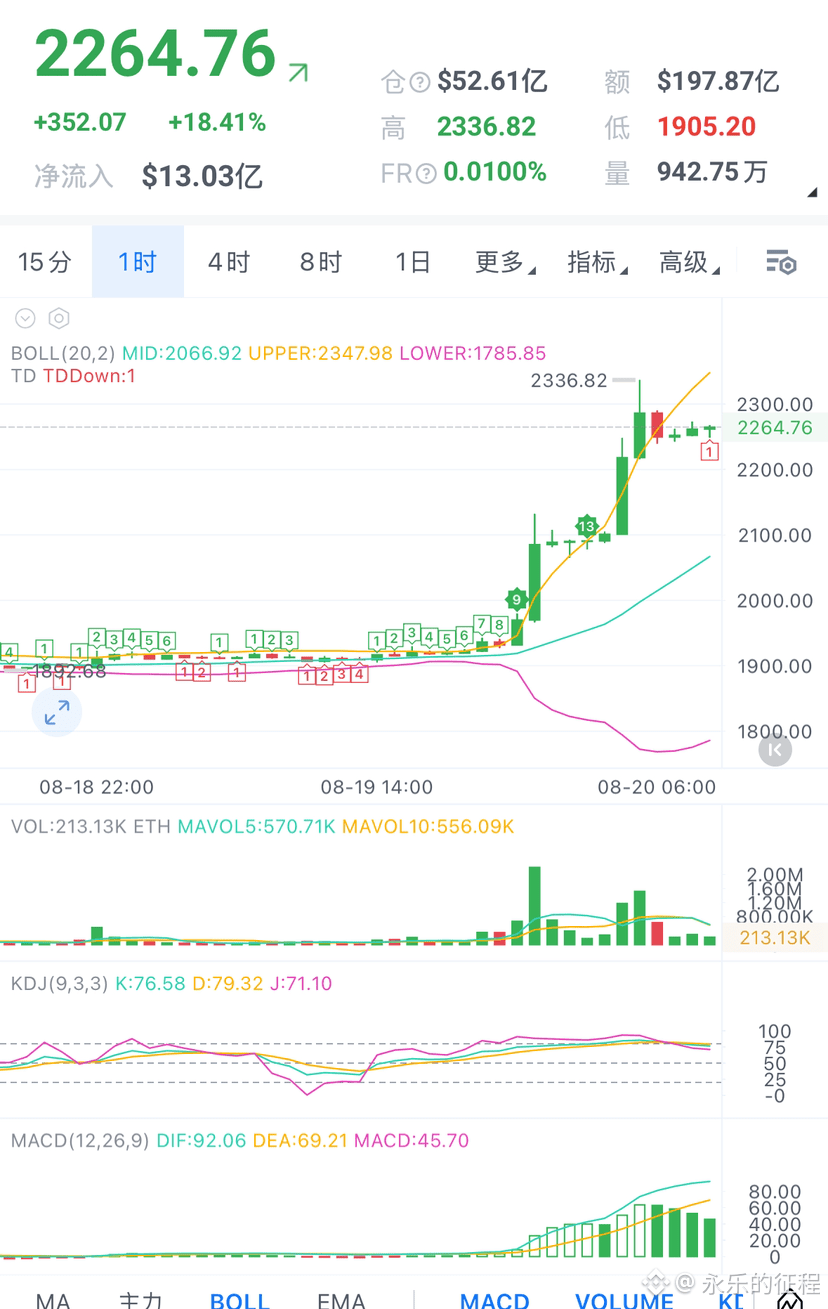
Task: Tap the 高 2336.82 value
Action: [486, 127]
